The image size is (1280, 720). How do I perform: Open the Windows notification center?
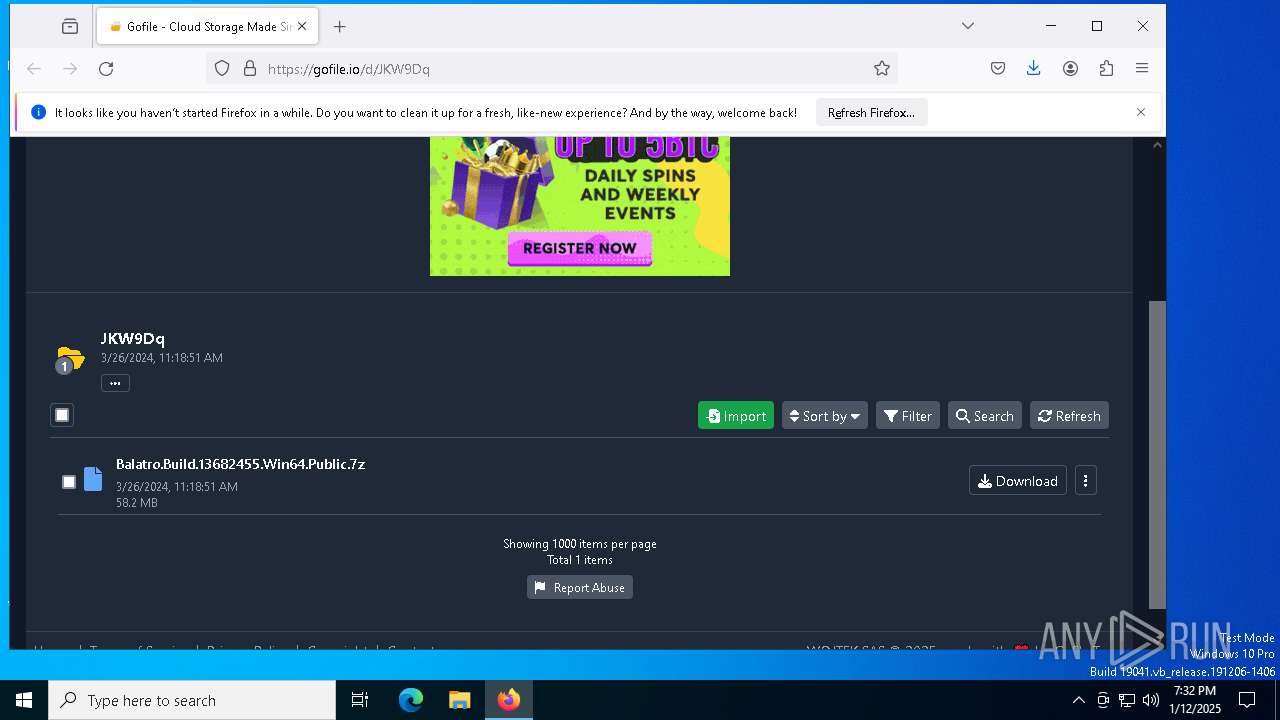[1247, 700]
